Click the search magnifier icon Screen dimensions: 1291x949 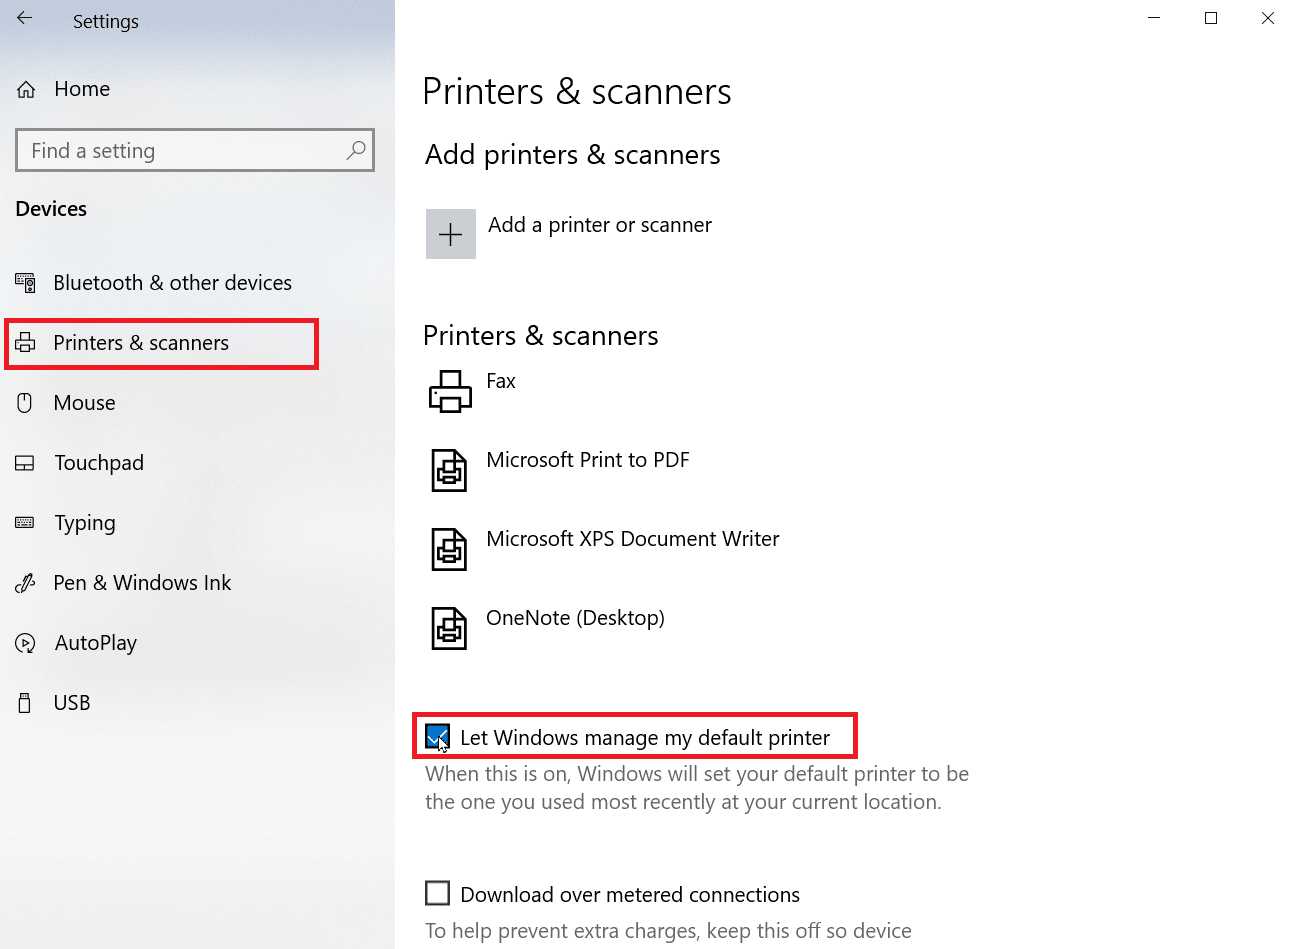355,151
